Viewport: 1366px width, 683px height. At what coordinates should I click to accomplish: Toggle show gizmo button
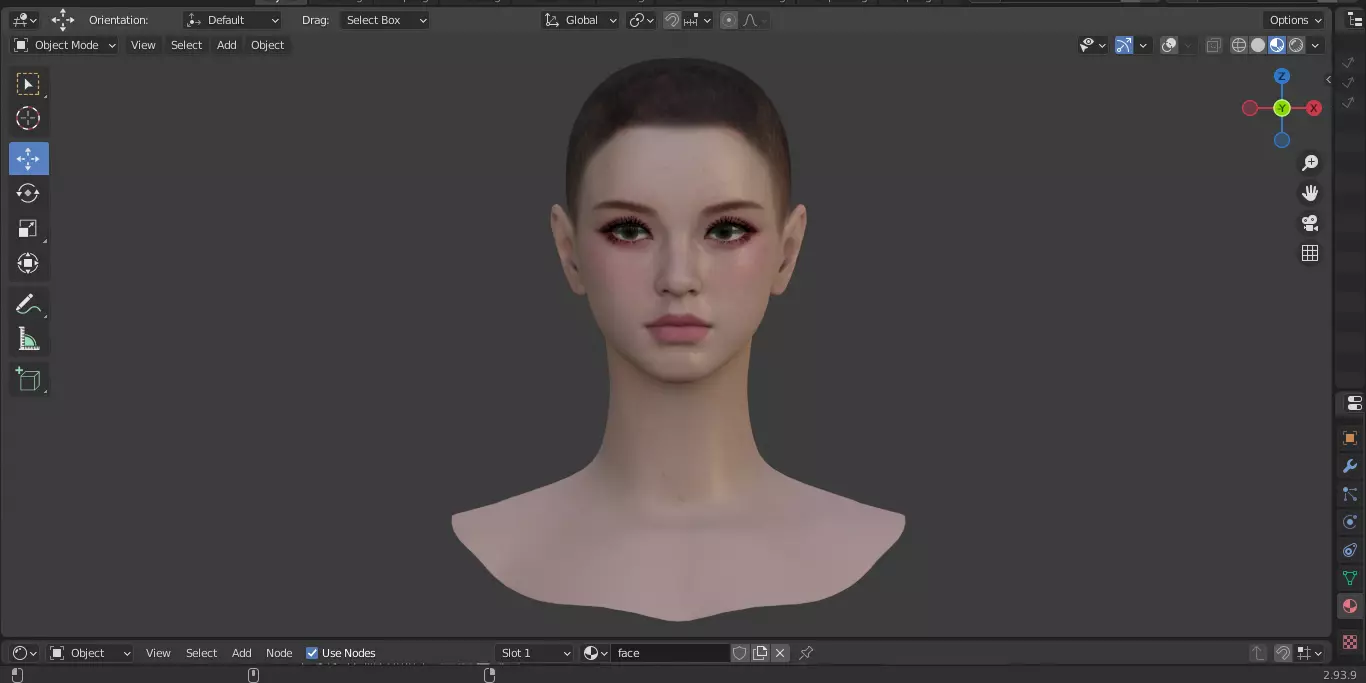[x=1124, y=45]
